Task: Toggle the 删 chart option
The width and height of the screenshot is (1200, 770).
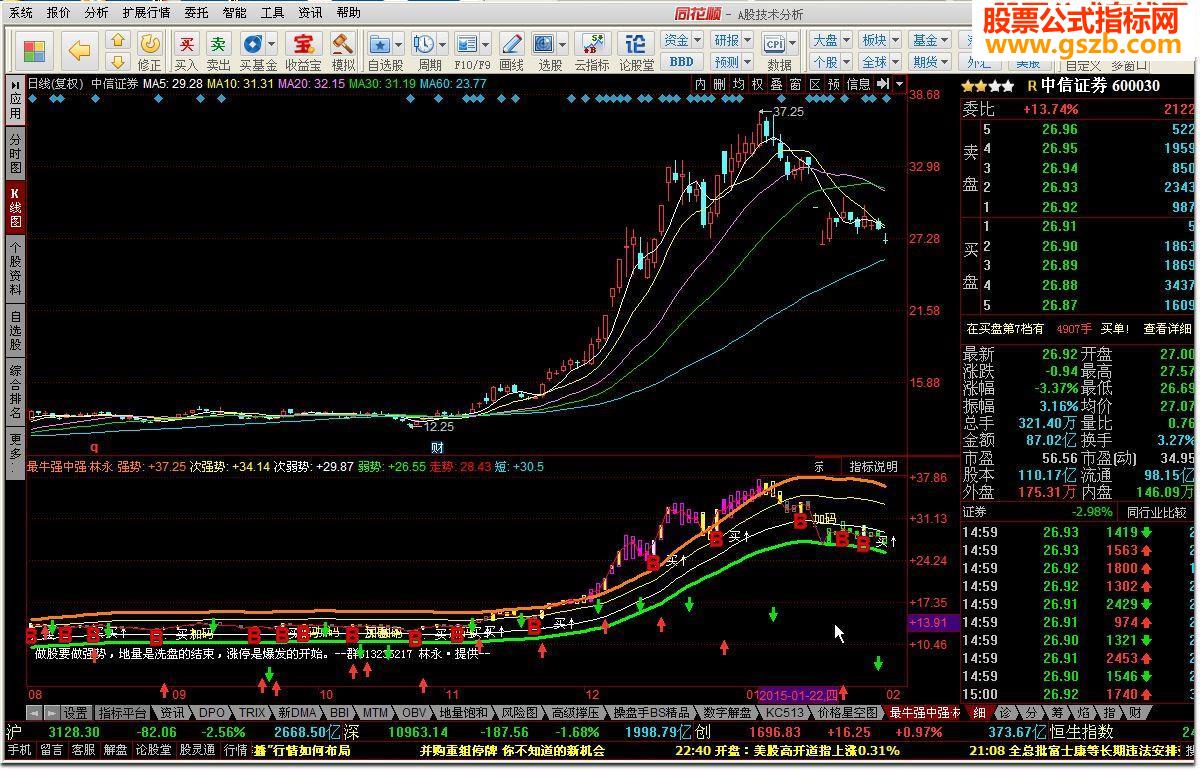Action: click(719, 84)
